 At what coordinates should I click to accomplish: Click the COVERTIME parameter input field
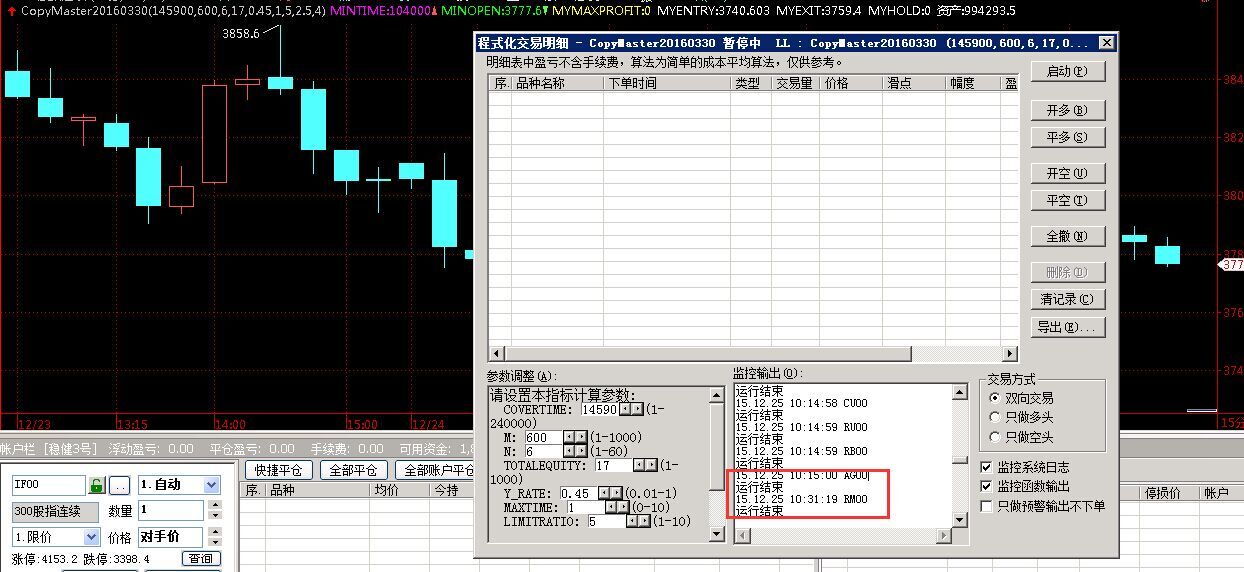click(x=600, y=410)
